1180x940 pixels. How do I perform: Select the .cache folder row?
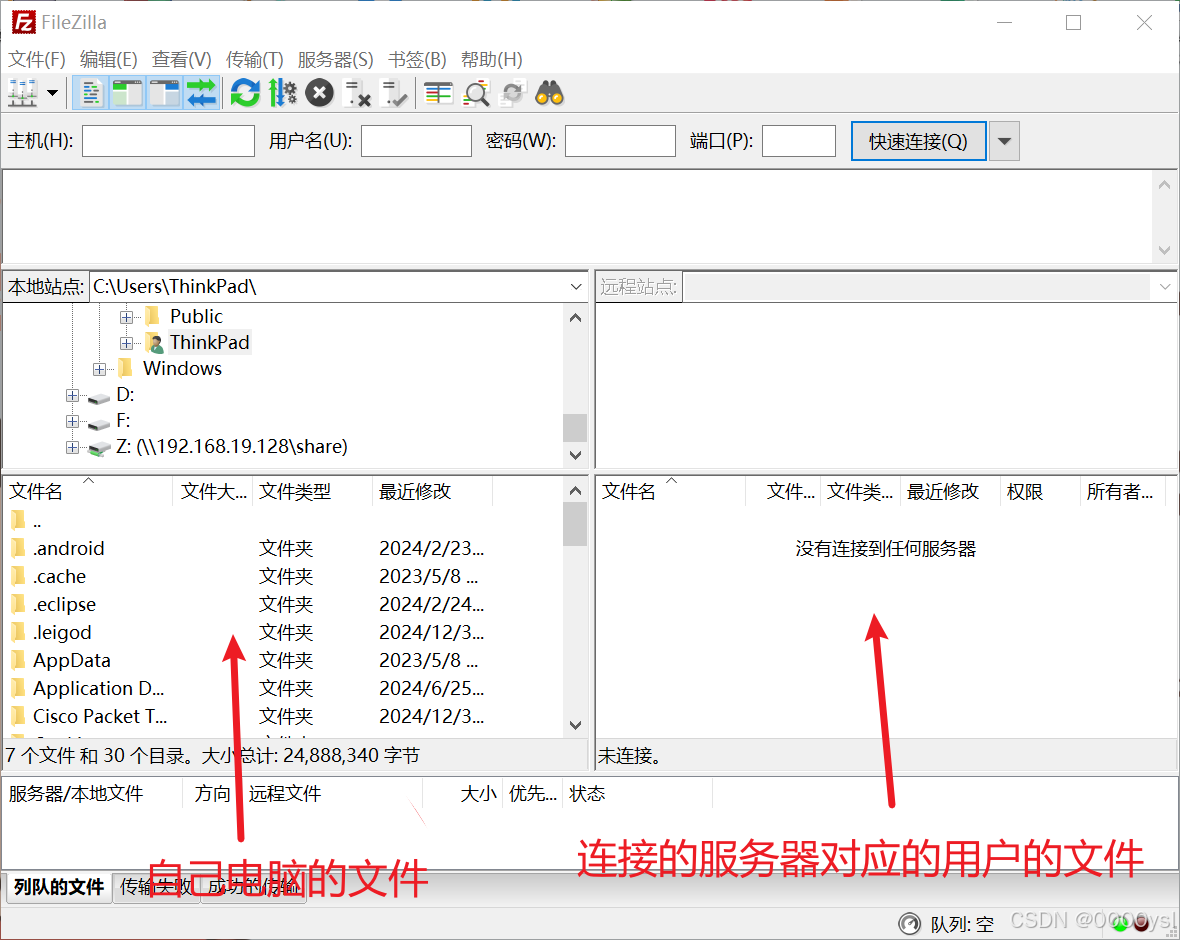(284, 576)
